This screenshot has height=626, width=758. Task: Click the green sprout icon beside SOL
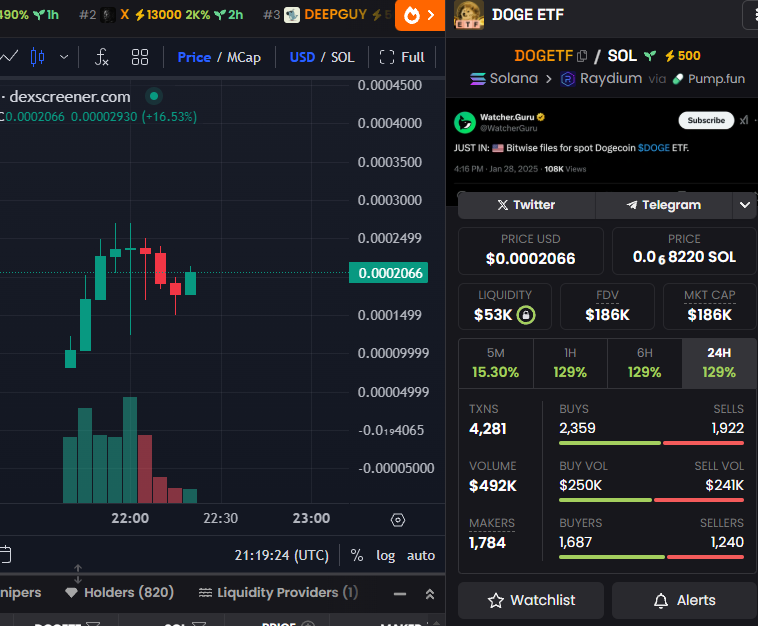(x=650, y=56)
